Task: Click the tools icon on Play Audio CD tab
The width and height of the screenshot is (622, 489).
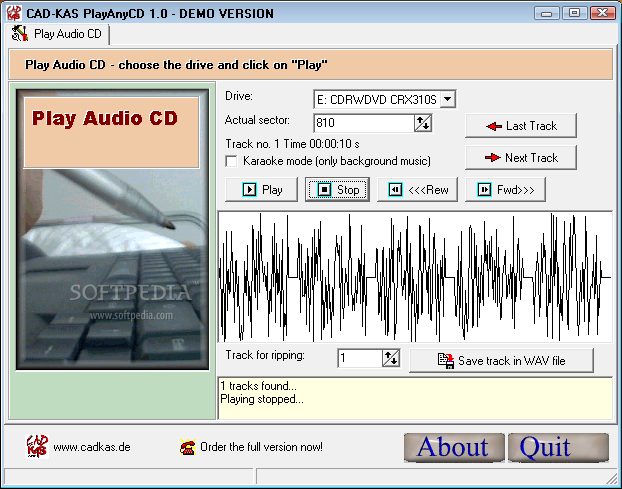Action: click(x=20, y=33)
